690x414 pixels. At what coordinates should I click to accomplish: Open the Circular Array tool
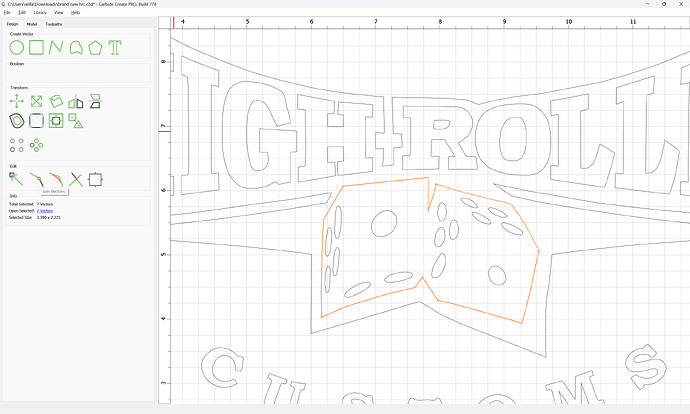[x=37, y=145]
